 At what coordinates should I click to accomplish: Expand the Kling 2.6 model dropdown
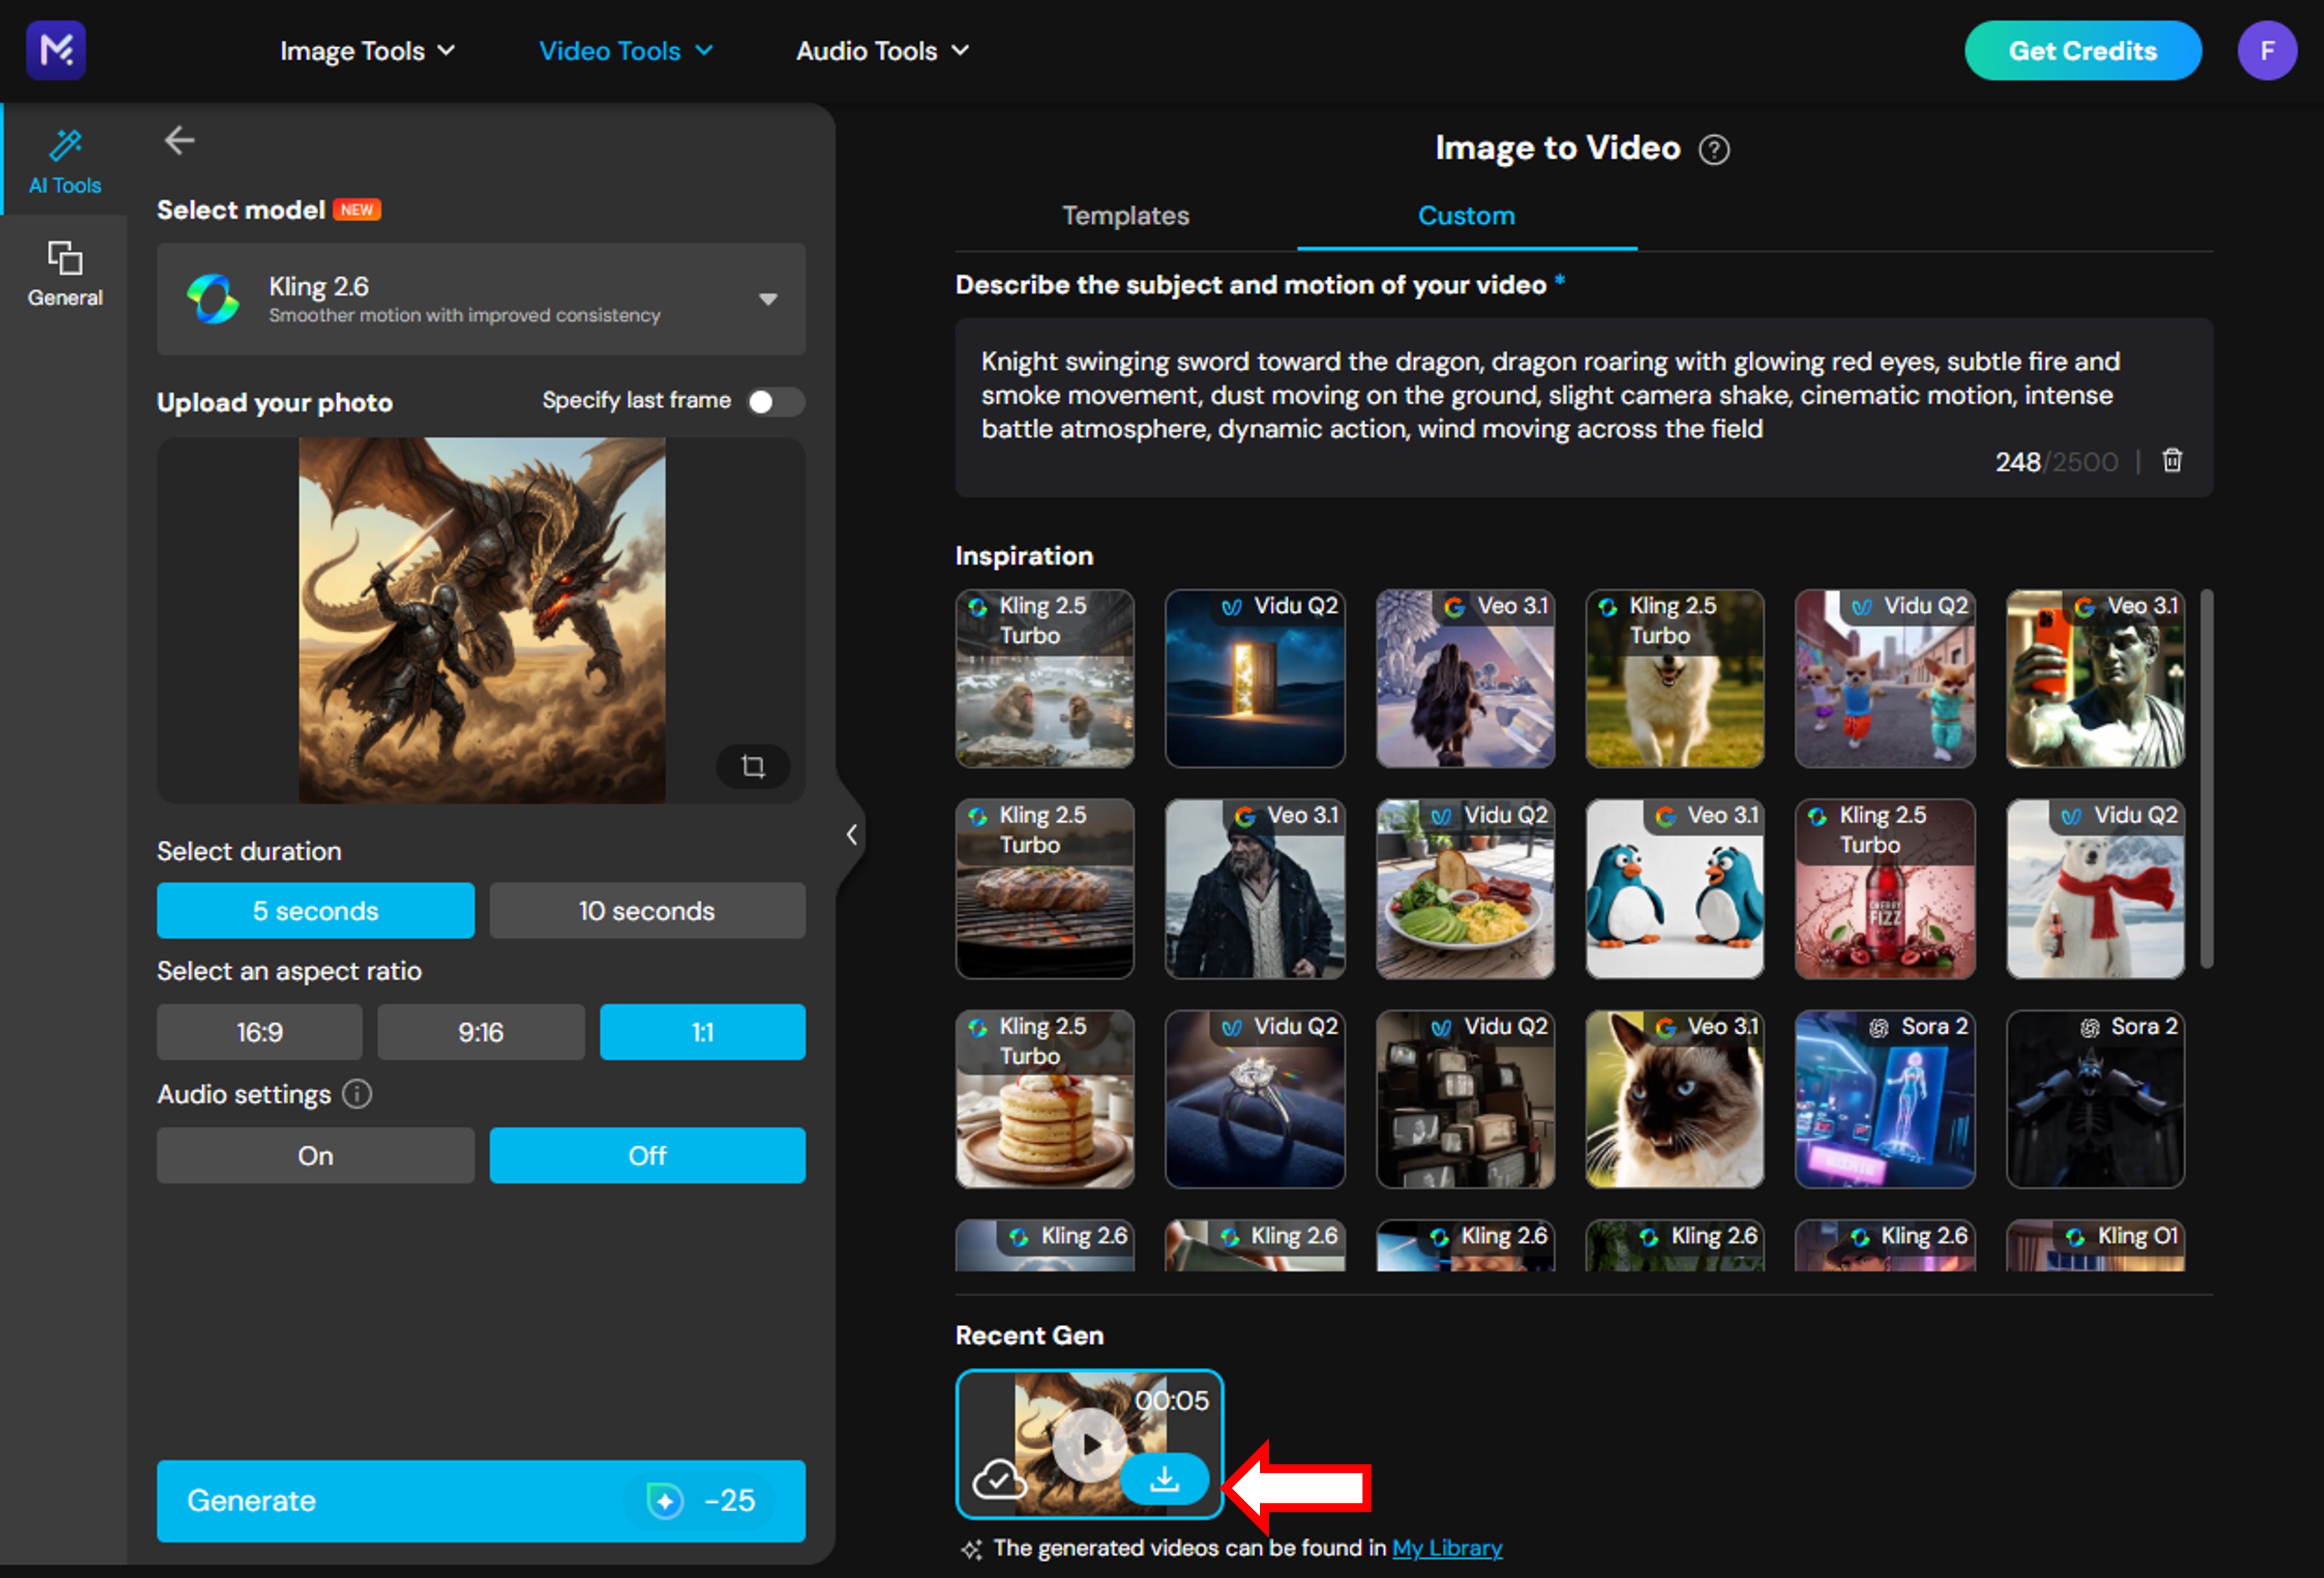pos(767,299)
